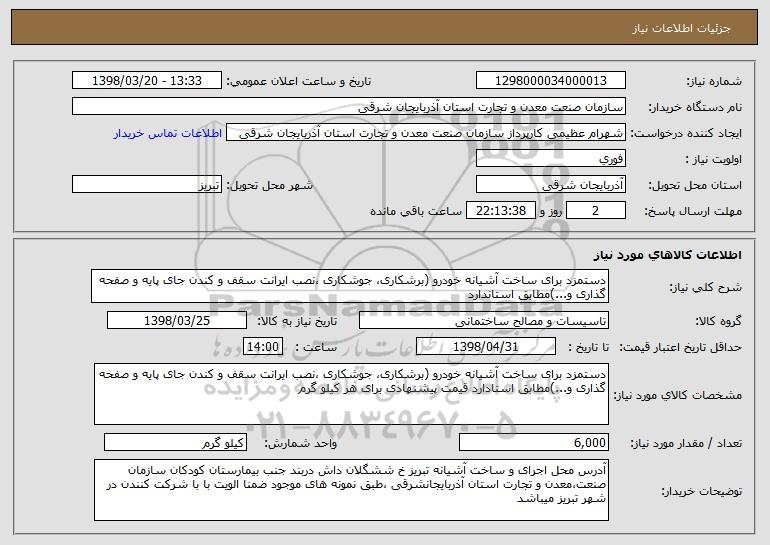The image size is (770, 545).
Task: Open the اطلاعات تماس خریدار link
Action: tap(168, 133)
